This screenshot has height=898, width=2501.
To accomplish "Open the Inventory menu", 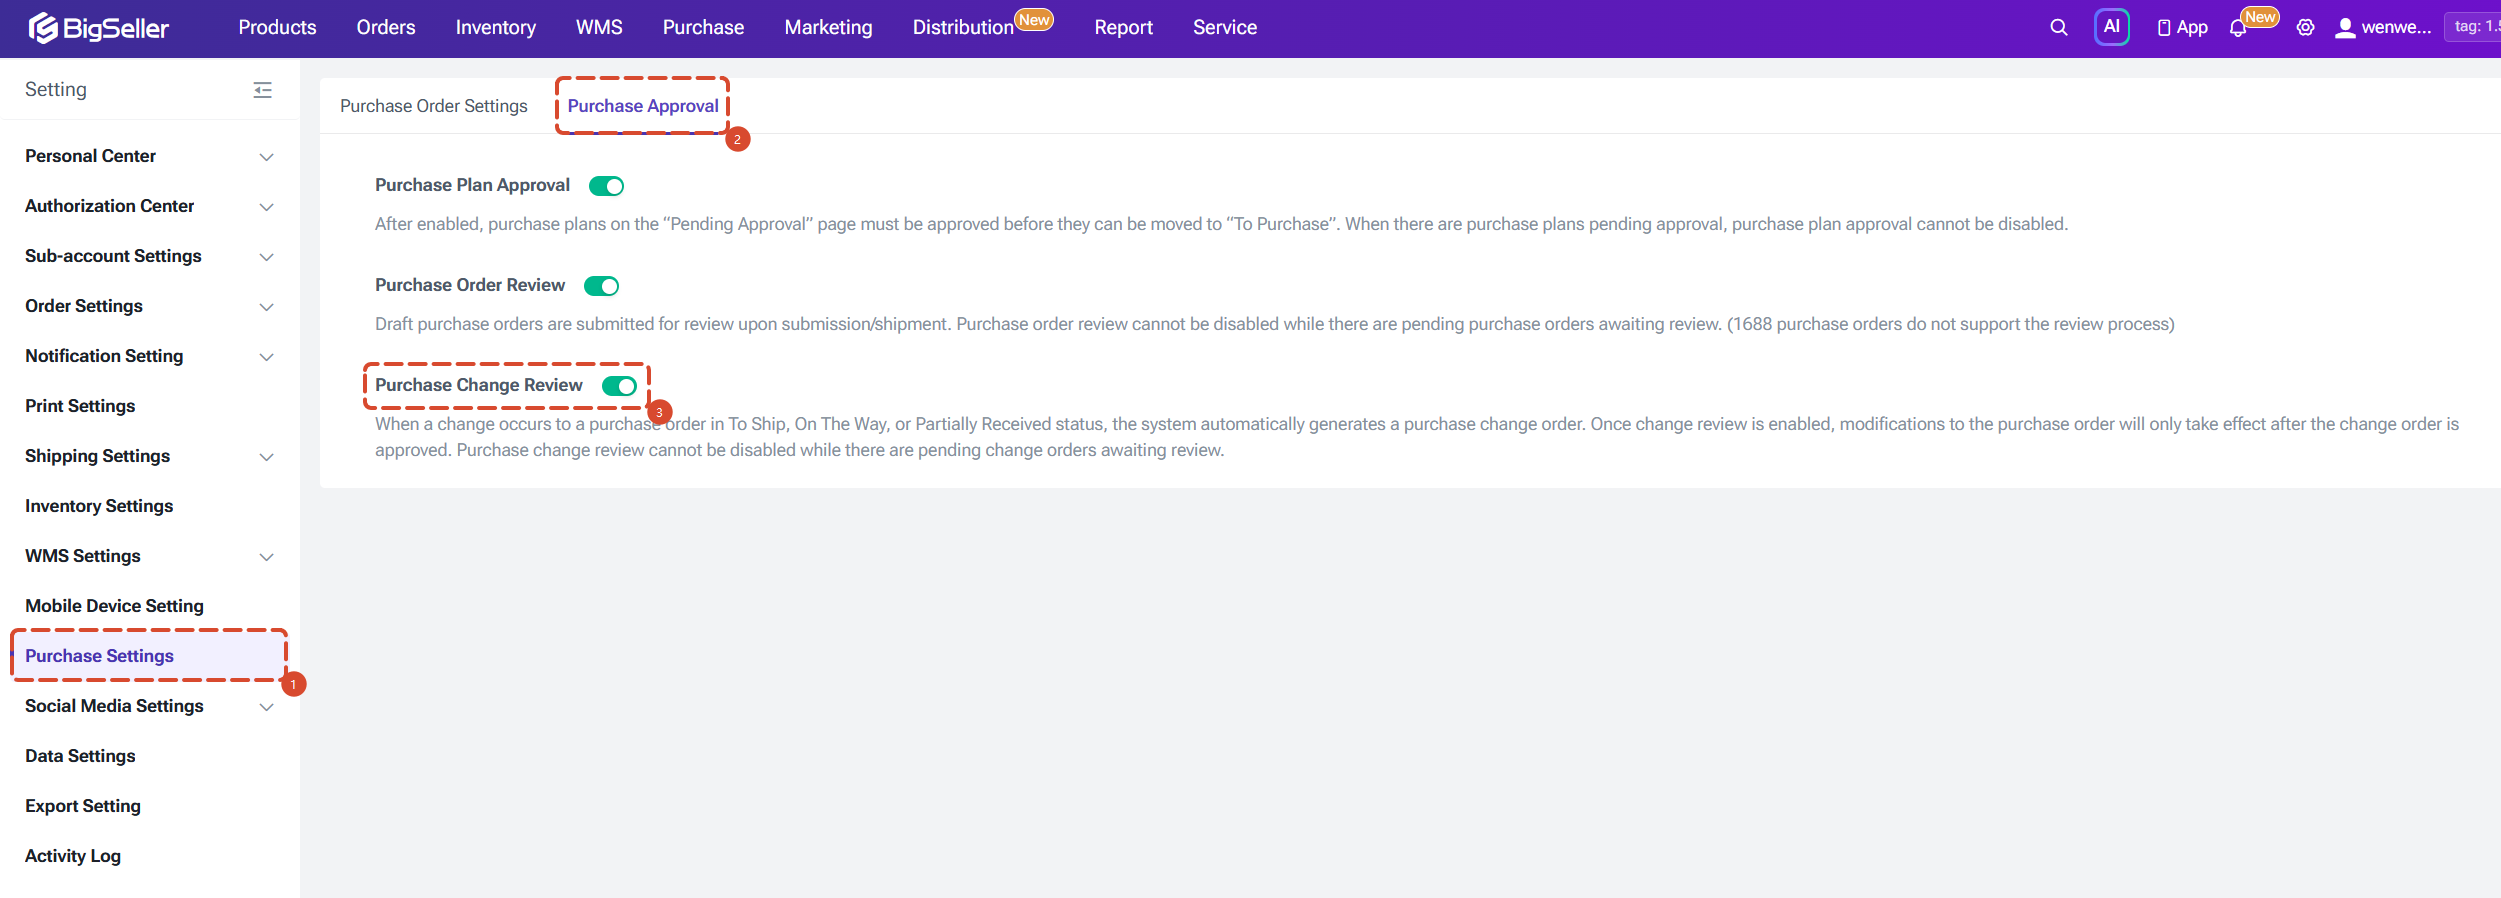I will pyautogui.click(x=496, y=28).
